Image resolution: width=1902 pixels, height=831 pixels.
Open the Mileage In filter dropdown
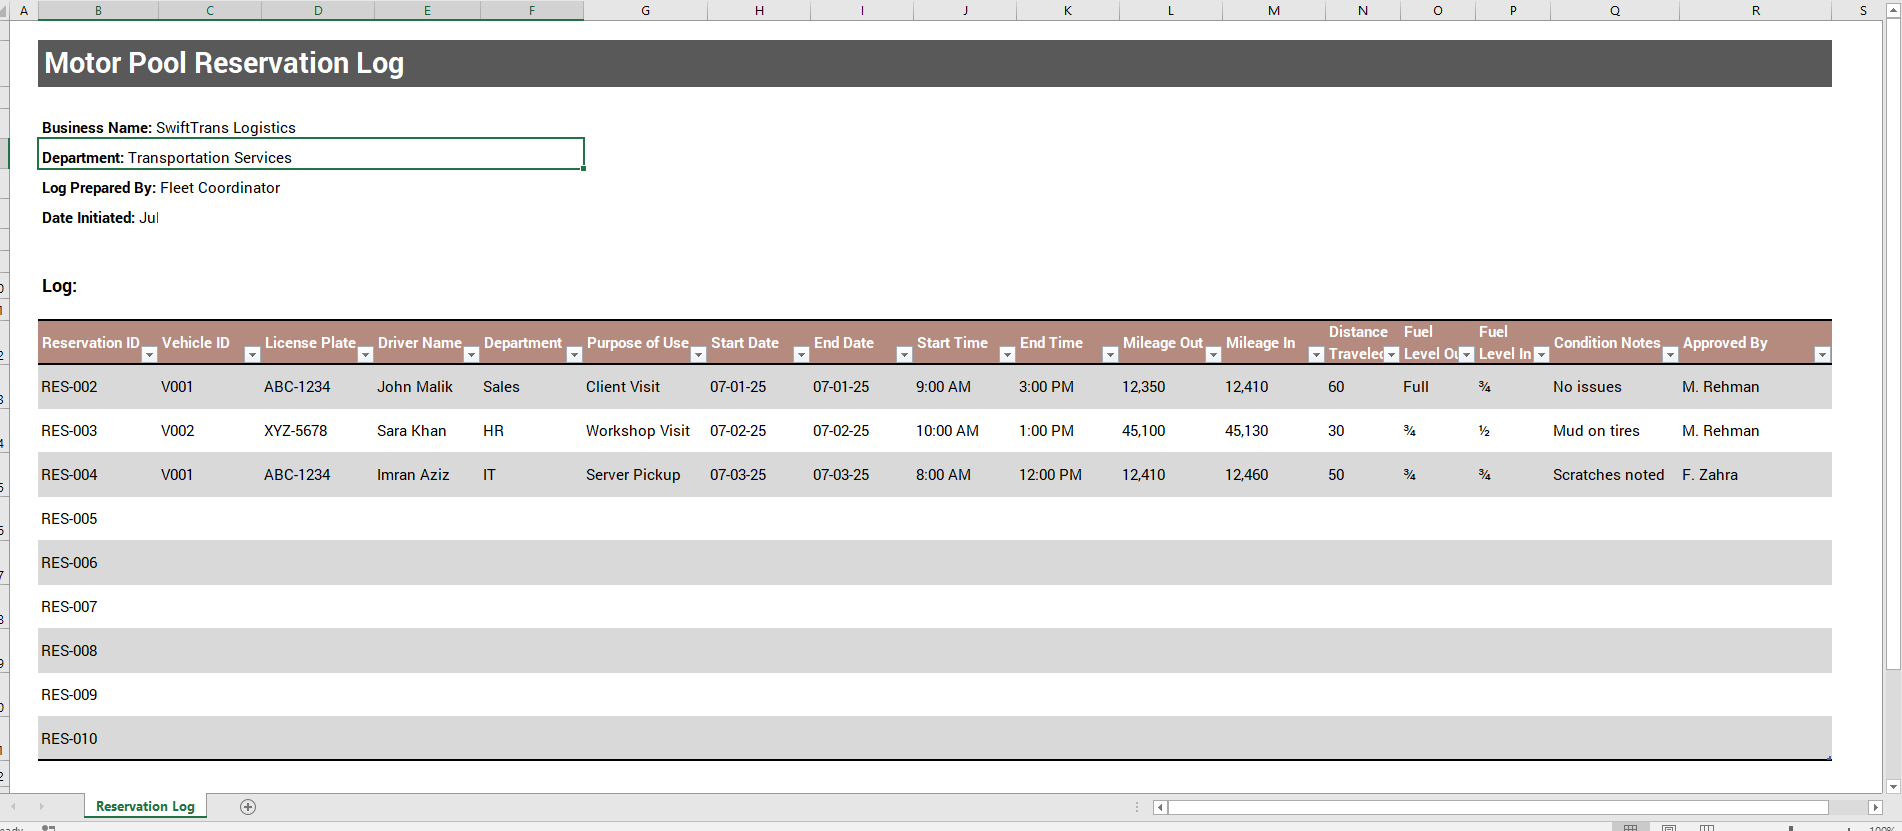tap(1316, 355)
